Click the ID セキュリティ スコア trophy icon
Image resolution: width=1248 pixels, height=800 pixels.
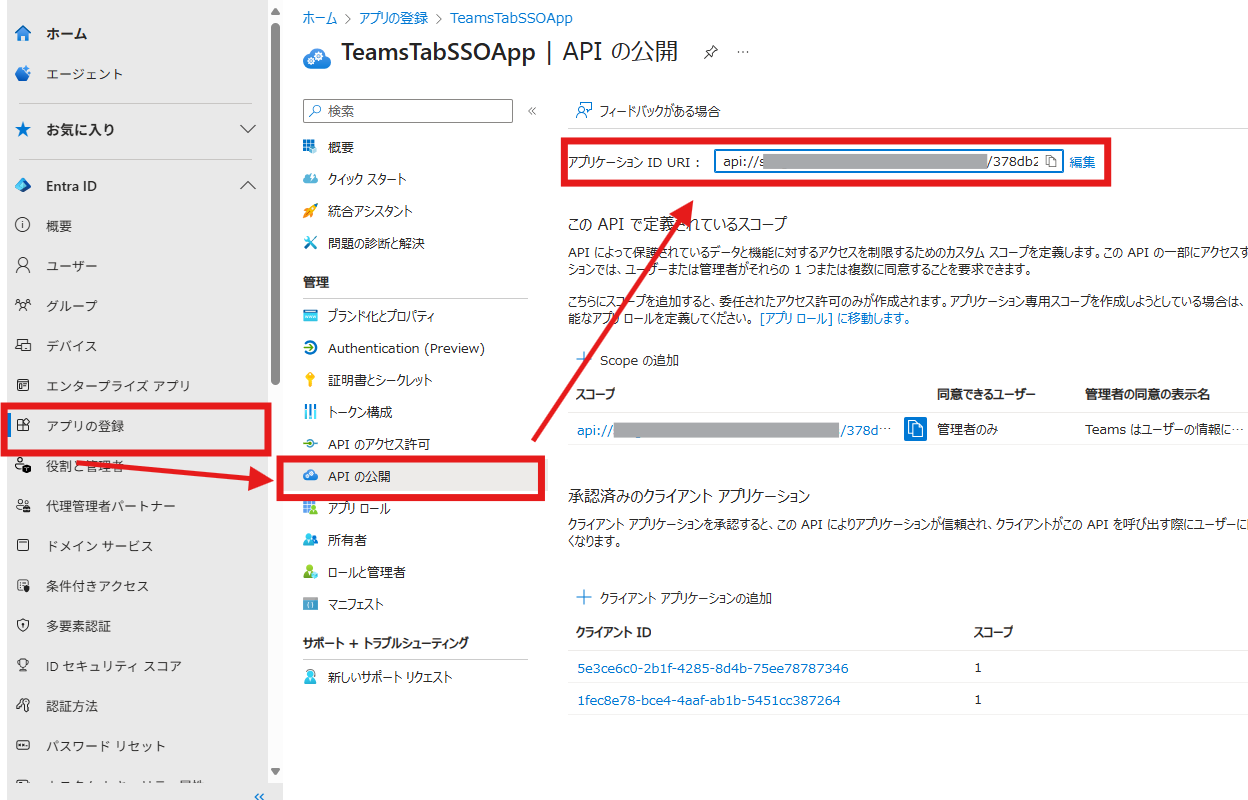point(23,666)
